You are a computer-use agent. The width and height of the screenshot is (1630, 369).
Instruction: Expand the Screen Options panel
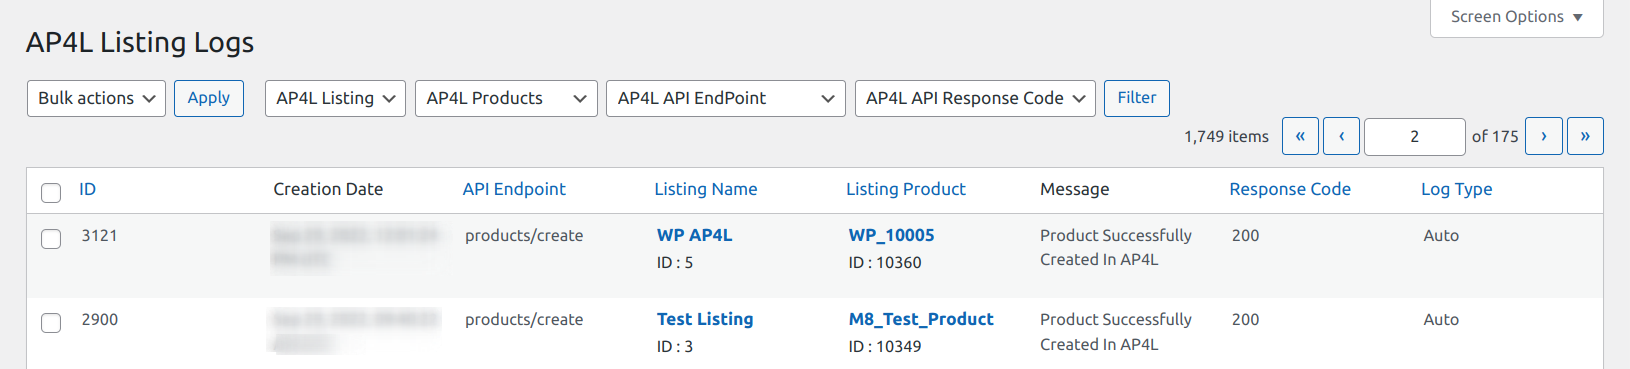coord(1516,17)
